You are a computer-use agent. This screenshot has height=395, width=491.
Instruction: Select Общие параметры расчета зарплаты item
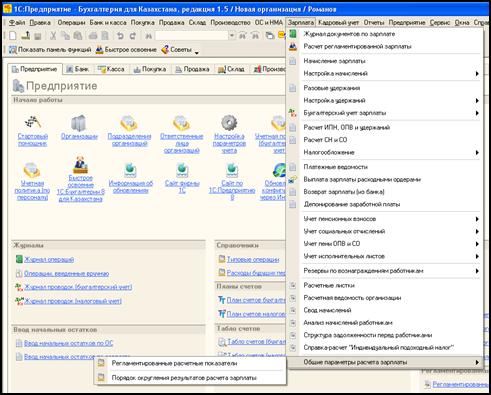point(385,362)
